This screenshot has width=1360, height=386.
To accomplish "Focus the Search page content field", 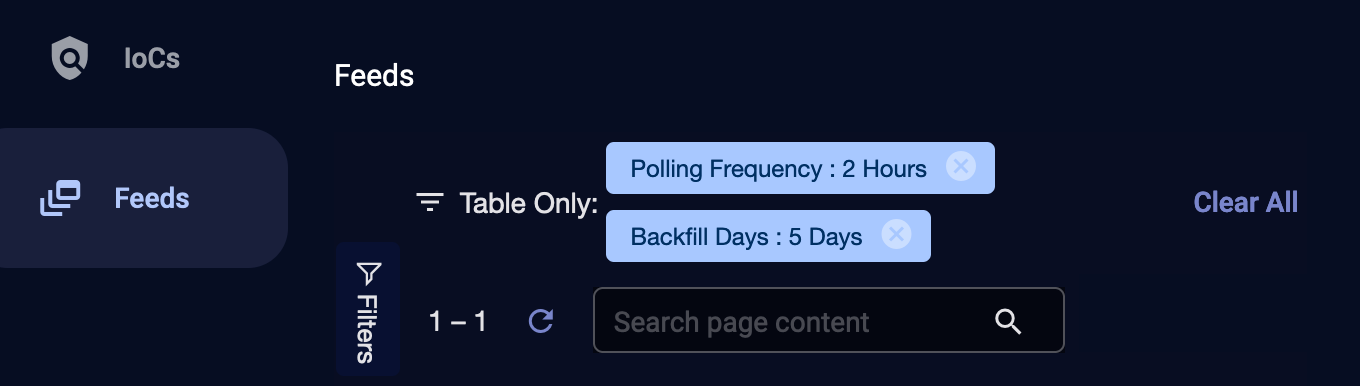I will click(x=828, y=321).
